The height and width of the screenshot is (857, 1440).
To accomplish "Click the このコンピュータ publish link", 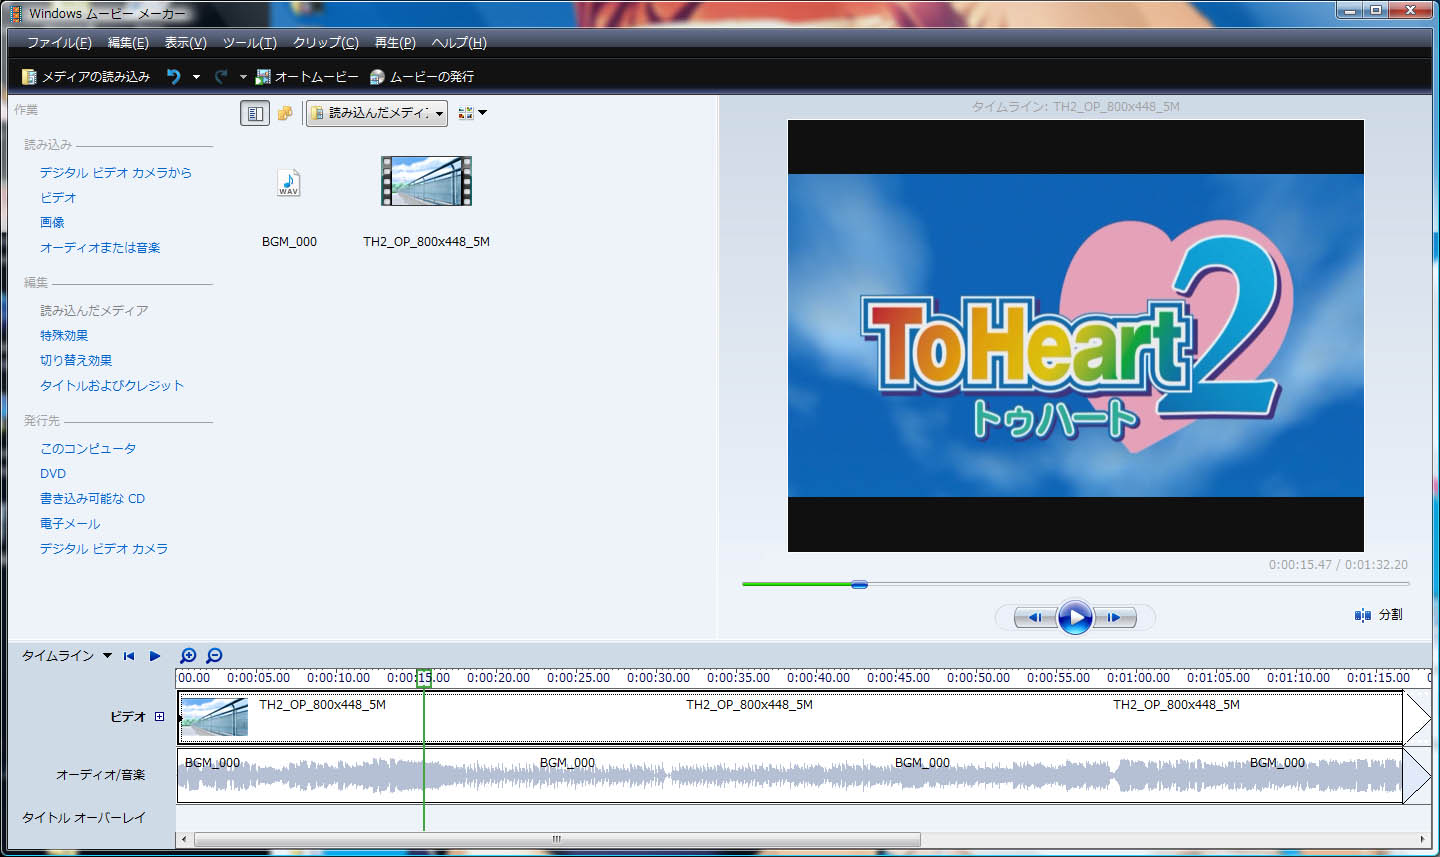I will click(x=88, y=448).
